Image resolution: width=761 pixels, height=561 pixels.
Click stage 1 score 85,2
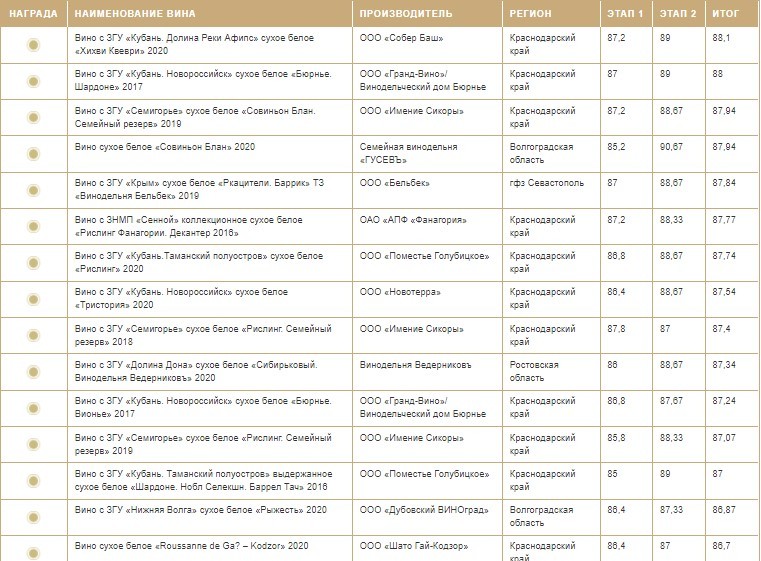point(616,147)
